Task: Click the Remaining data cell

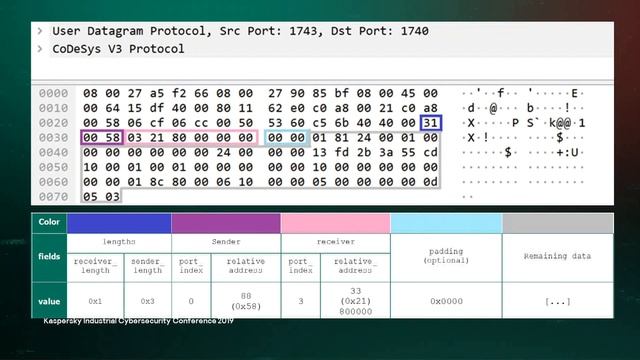Action: pos(558,257)
